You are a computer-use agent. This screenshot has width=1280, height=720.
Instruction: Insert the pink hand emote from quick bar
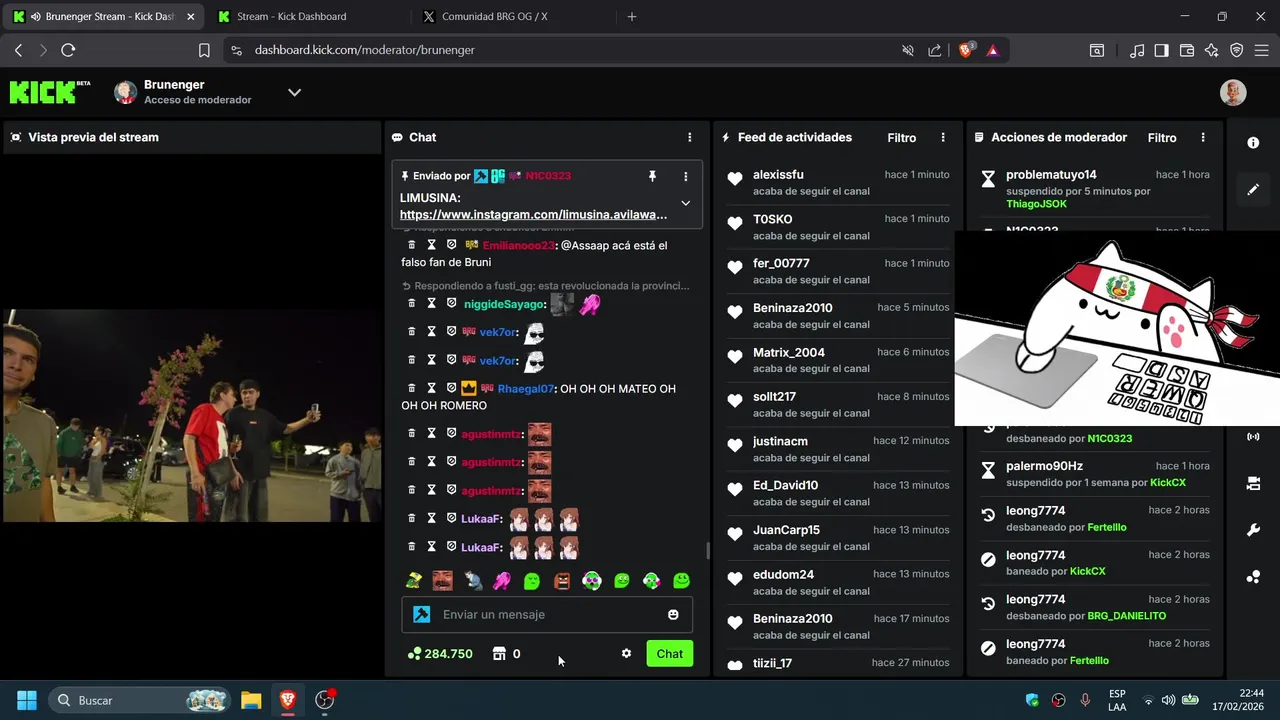tap(502, 580)
